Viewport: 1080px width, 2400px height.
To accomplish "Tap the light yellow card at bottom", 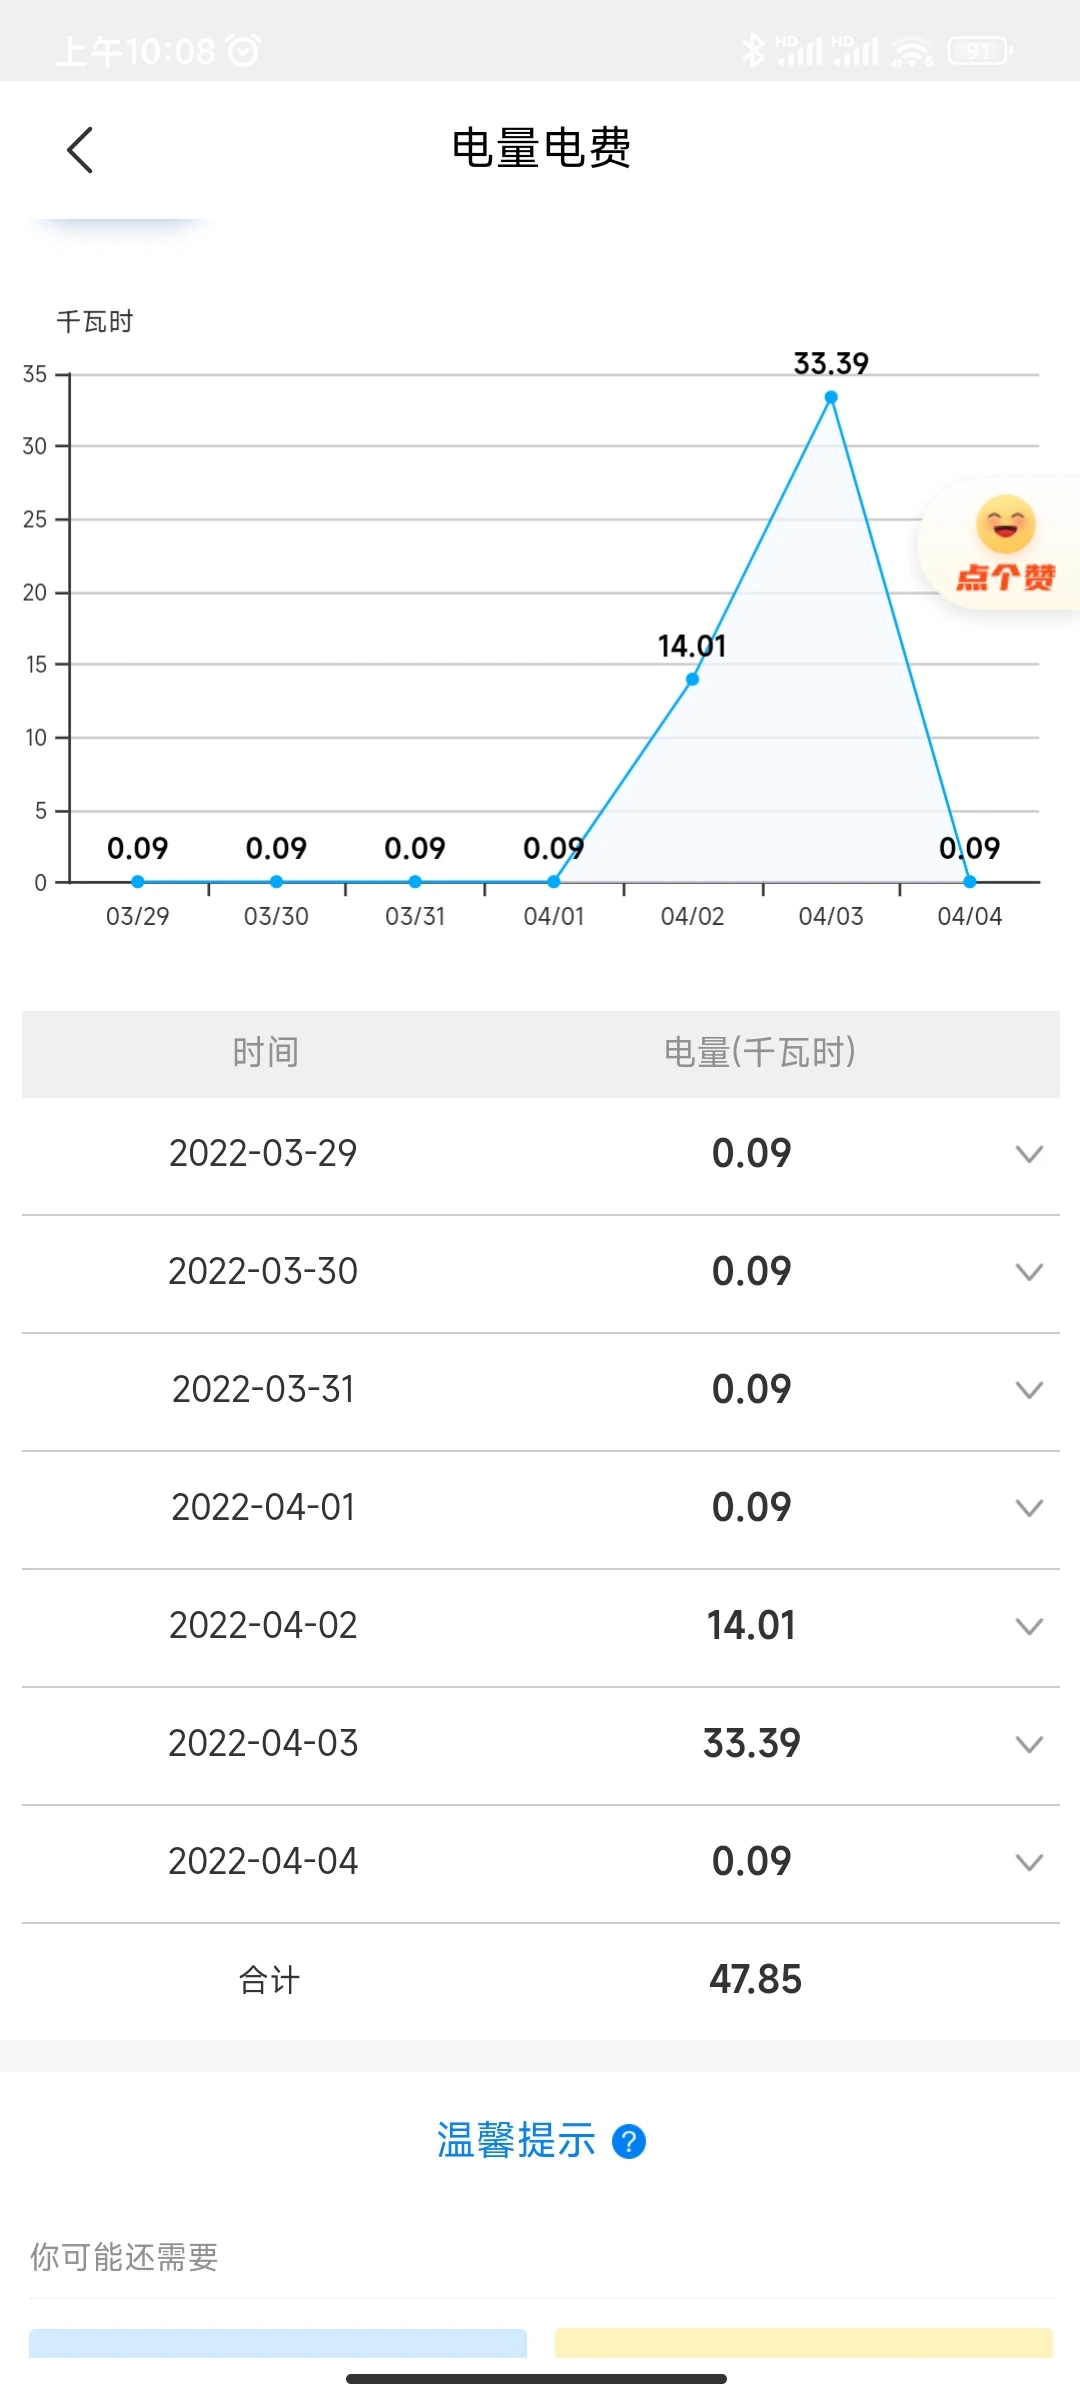I will pos(803,2343).
